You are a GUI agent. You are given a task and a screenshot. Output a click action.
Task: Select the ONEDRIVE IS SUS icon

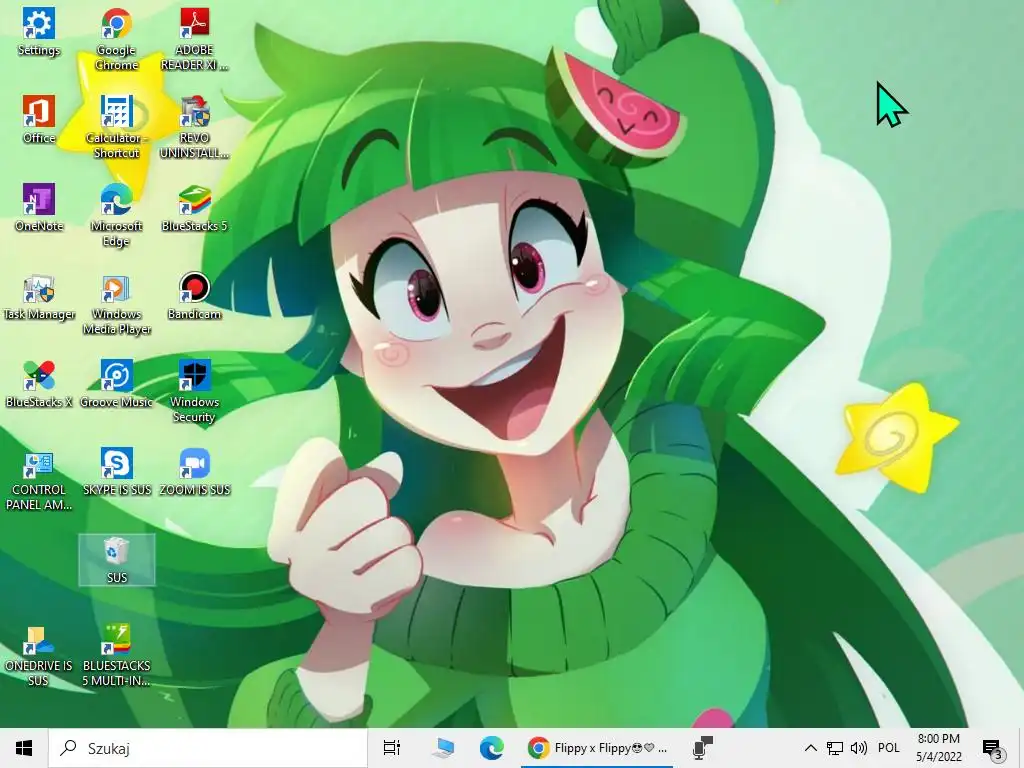39,655
